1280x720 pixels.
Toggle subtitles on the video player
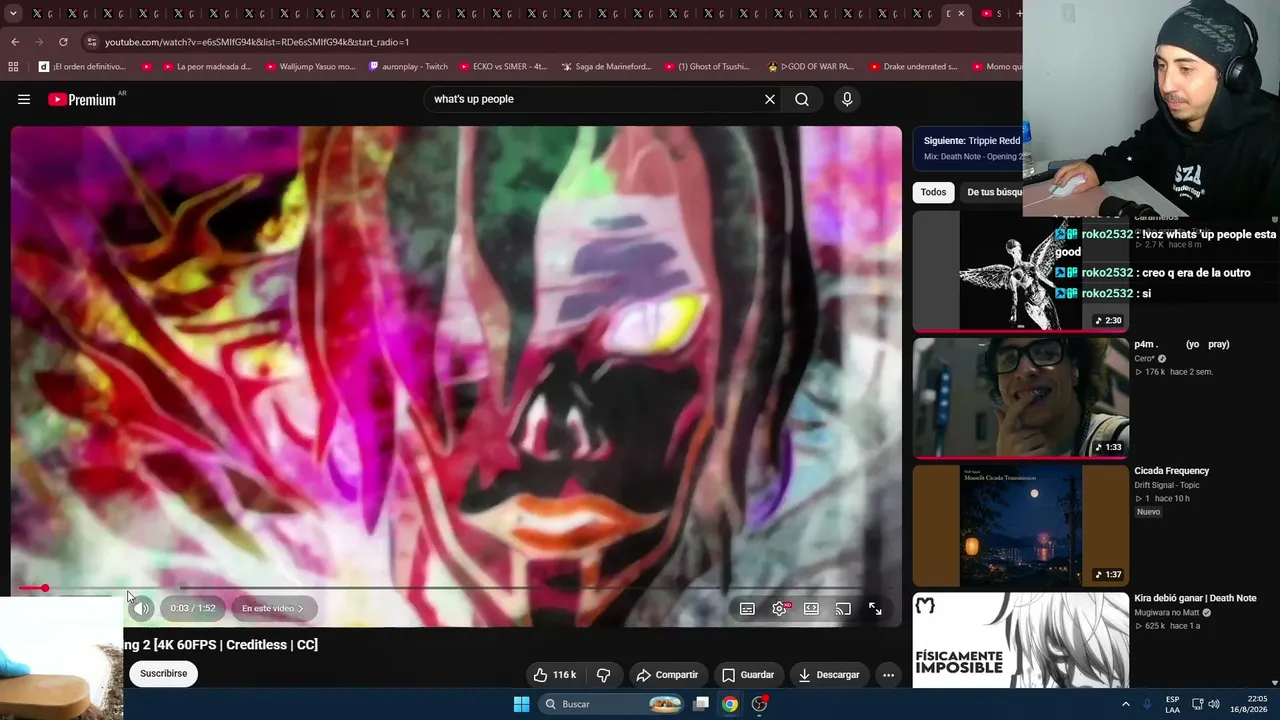pyautogui.click(x=747, y=608)
